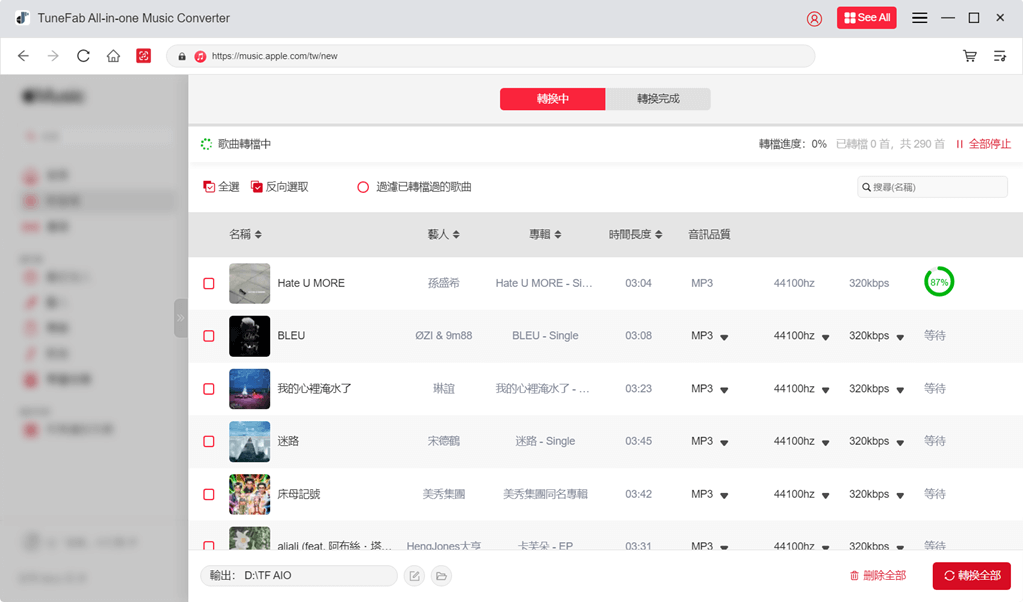Screen dimensions: 1024x602
Task: Click the 搜尋(名稱) search field
Action: tap(932, 187)
